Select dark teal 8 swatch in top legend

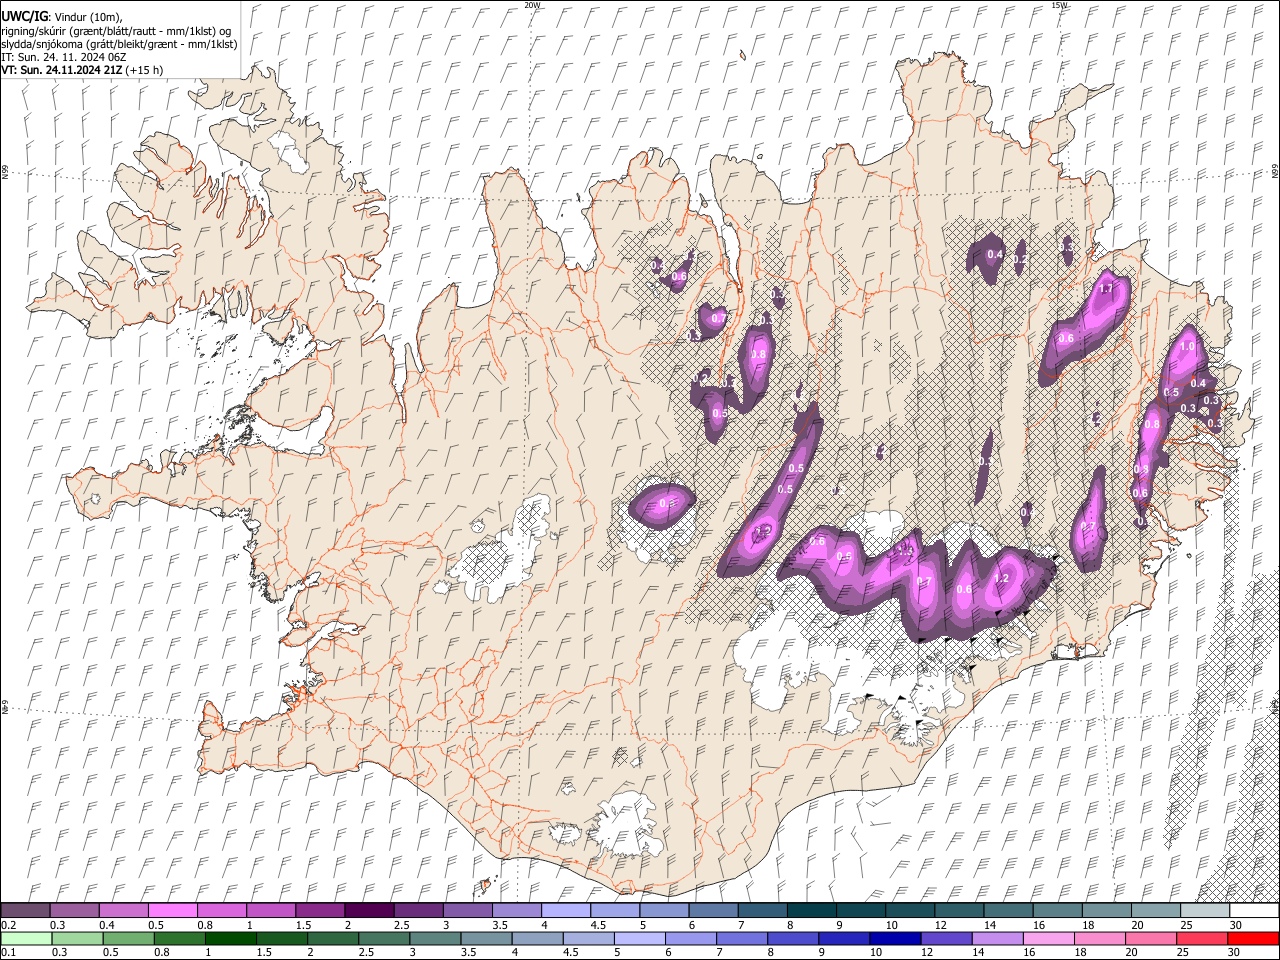[x=812, y=911]
